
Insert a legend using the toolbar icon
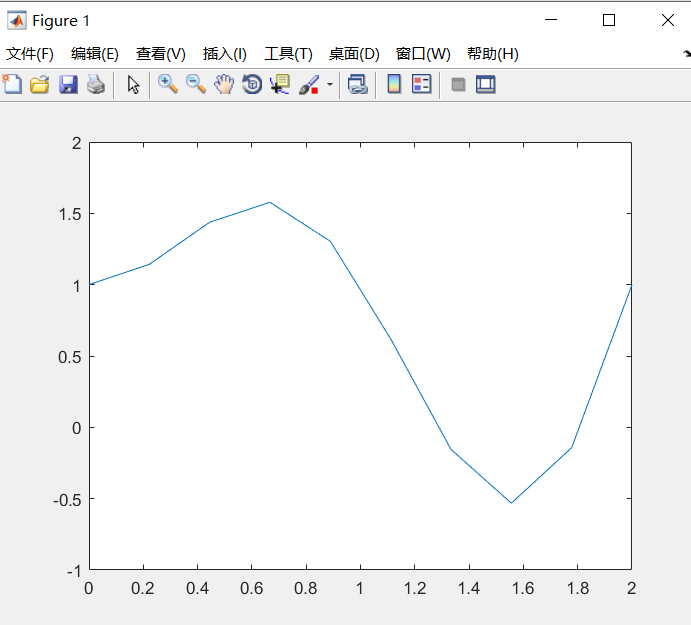[x=422, y=84]
